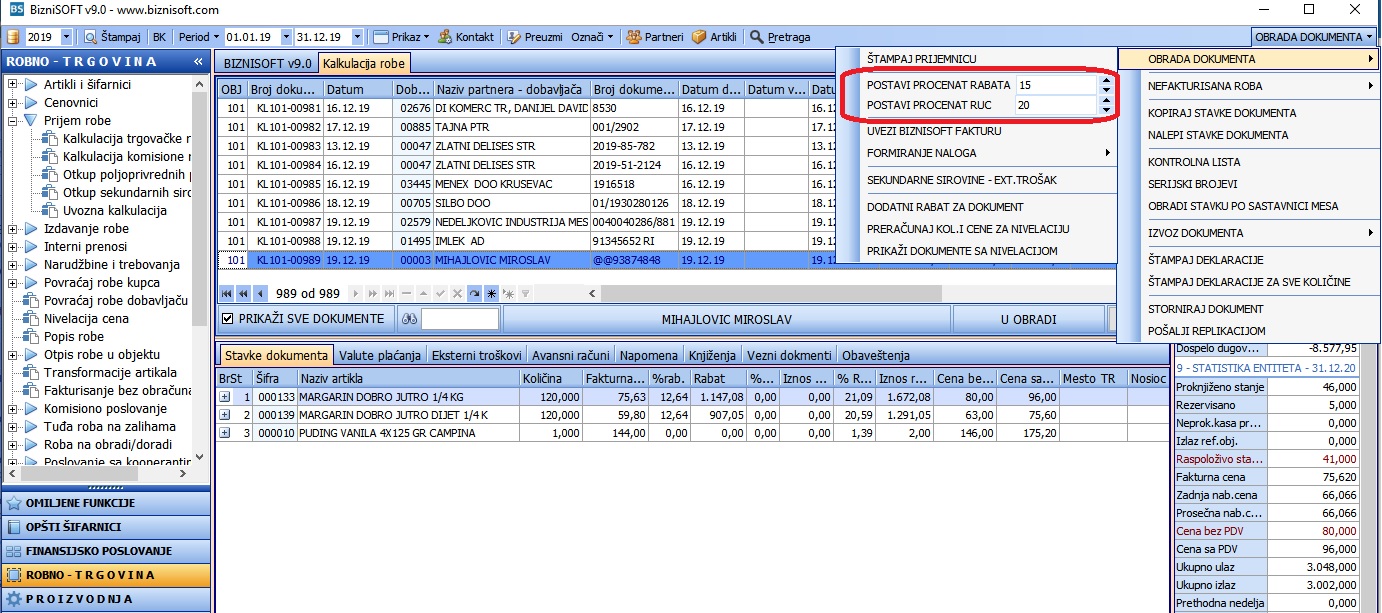Click the binoculars search icon

click(x=408, y=319)
